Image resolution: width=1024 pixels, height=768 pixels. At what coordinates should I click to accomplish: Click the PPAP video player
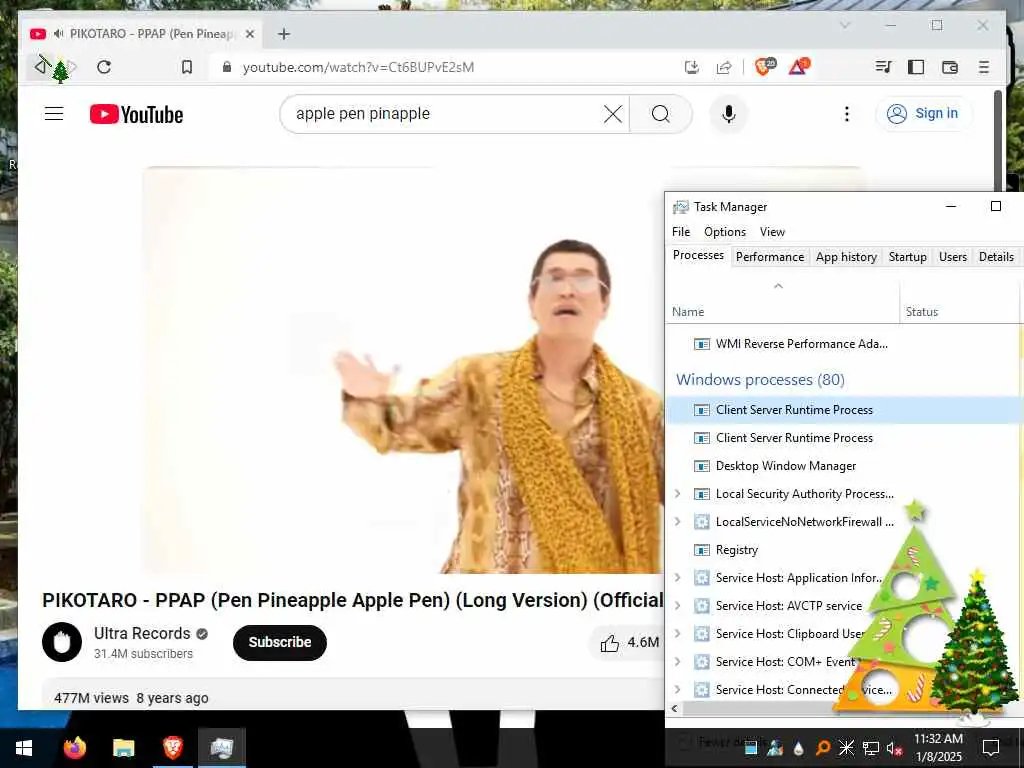pyautogui.click(x=403, y=370)
